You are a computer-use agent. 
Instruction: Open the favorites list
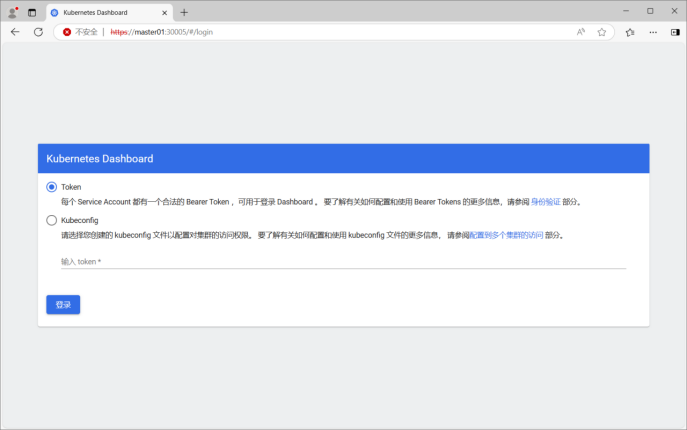[x=630, y=32]
